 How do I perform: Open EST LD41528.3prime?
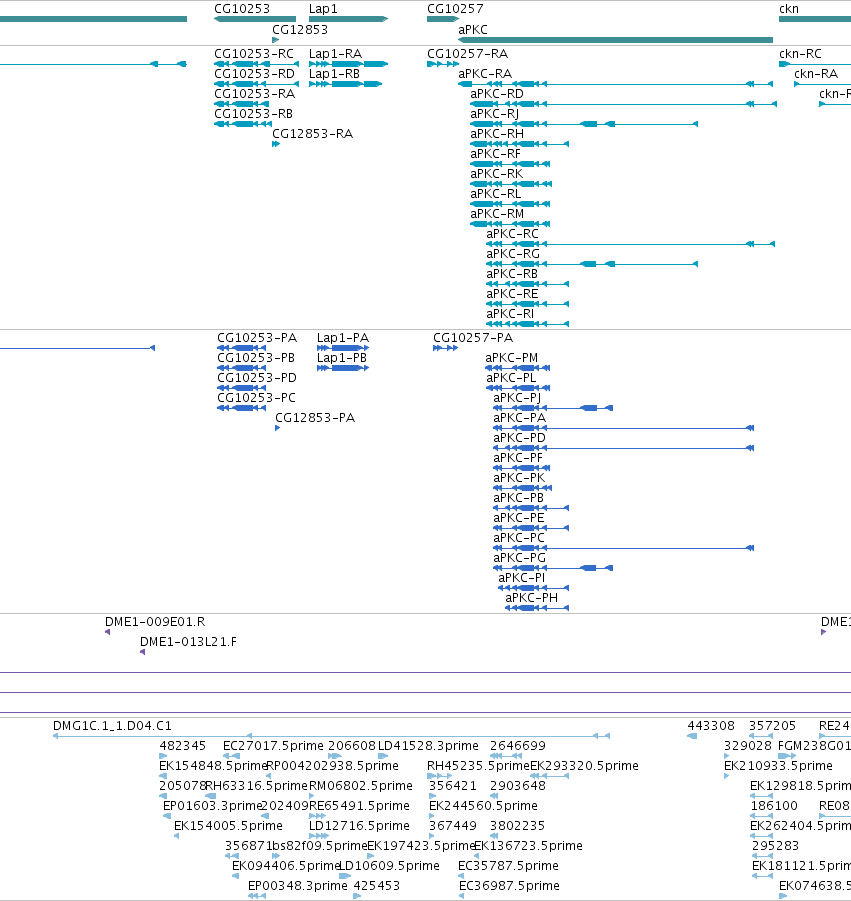click(x=428, y=746)
